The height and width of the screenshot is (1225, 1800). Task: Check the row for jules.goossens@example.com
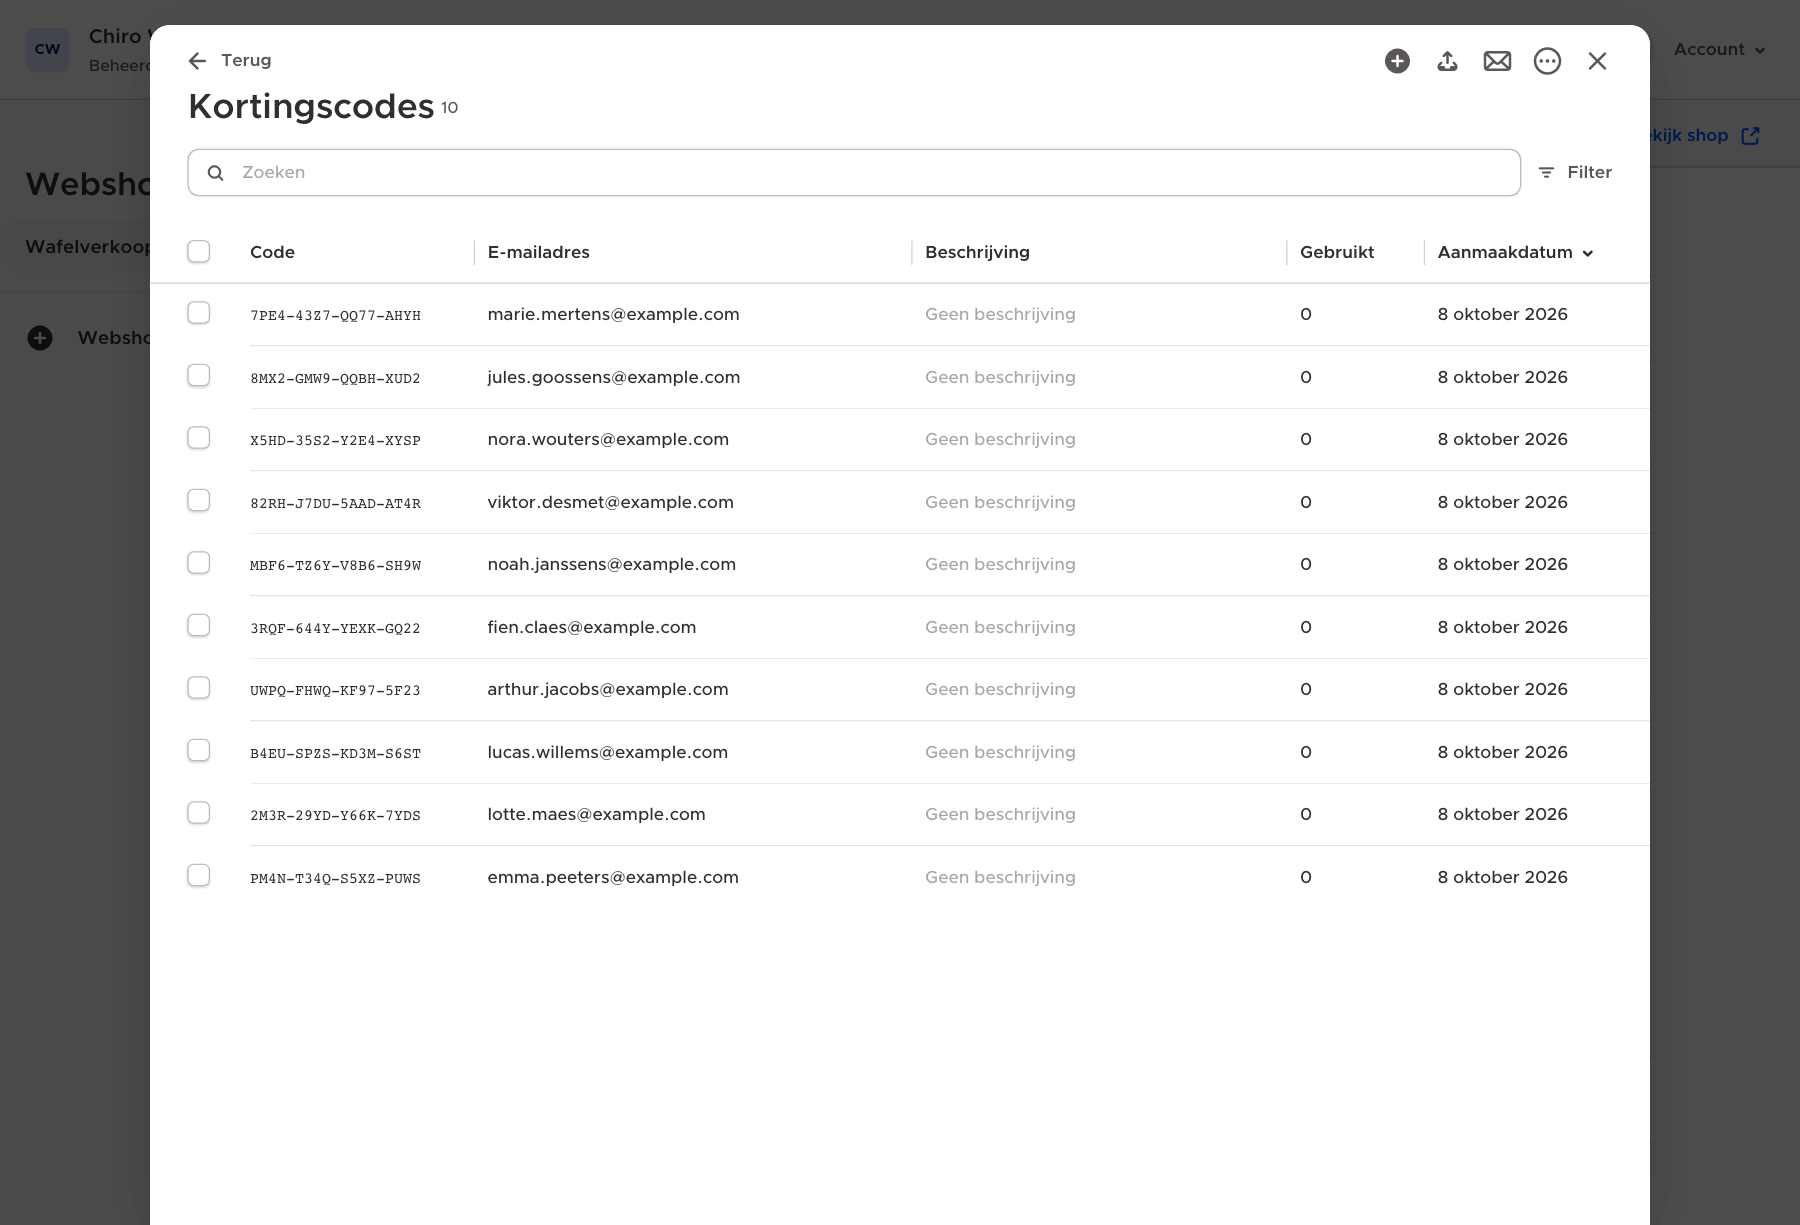pos(199,375)
